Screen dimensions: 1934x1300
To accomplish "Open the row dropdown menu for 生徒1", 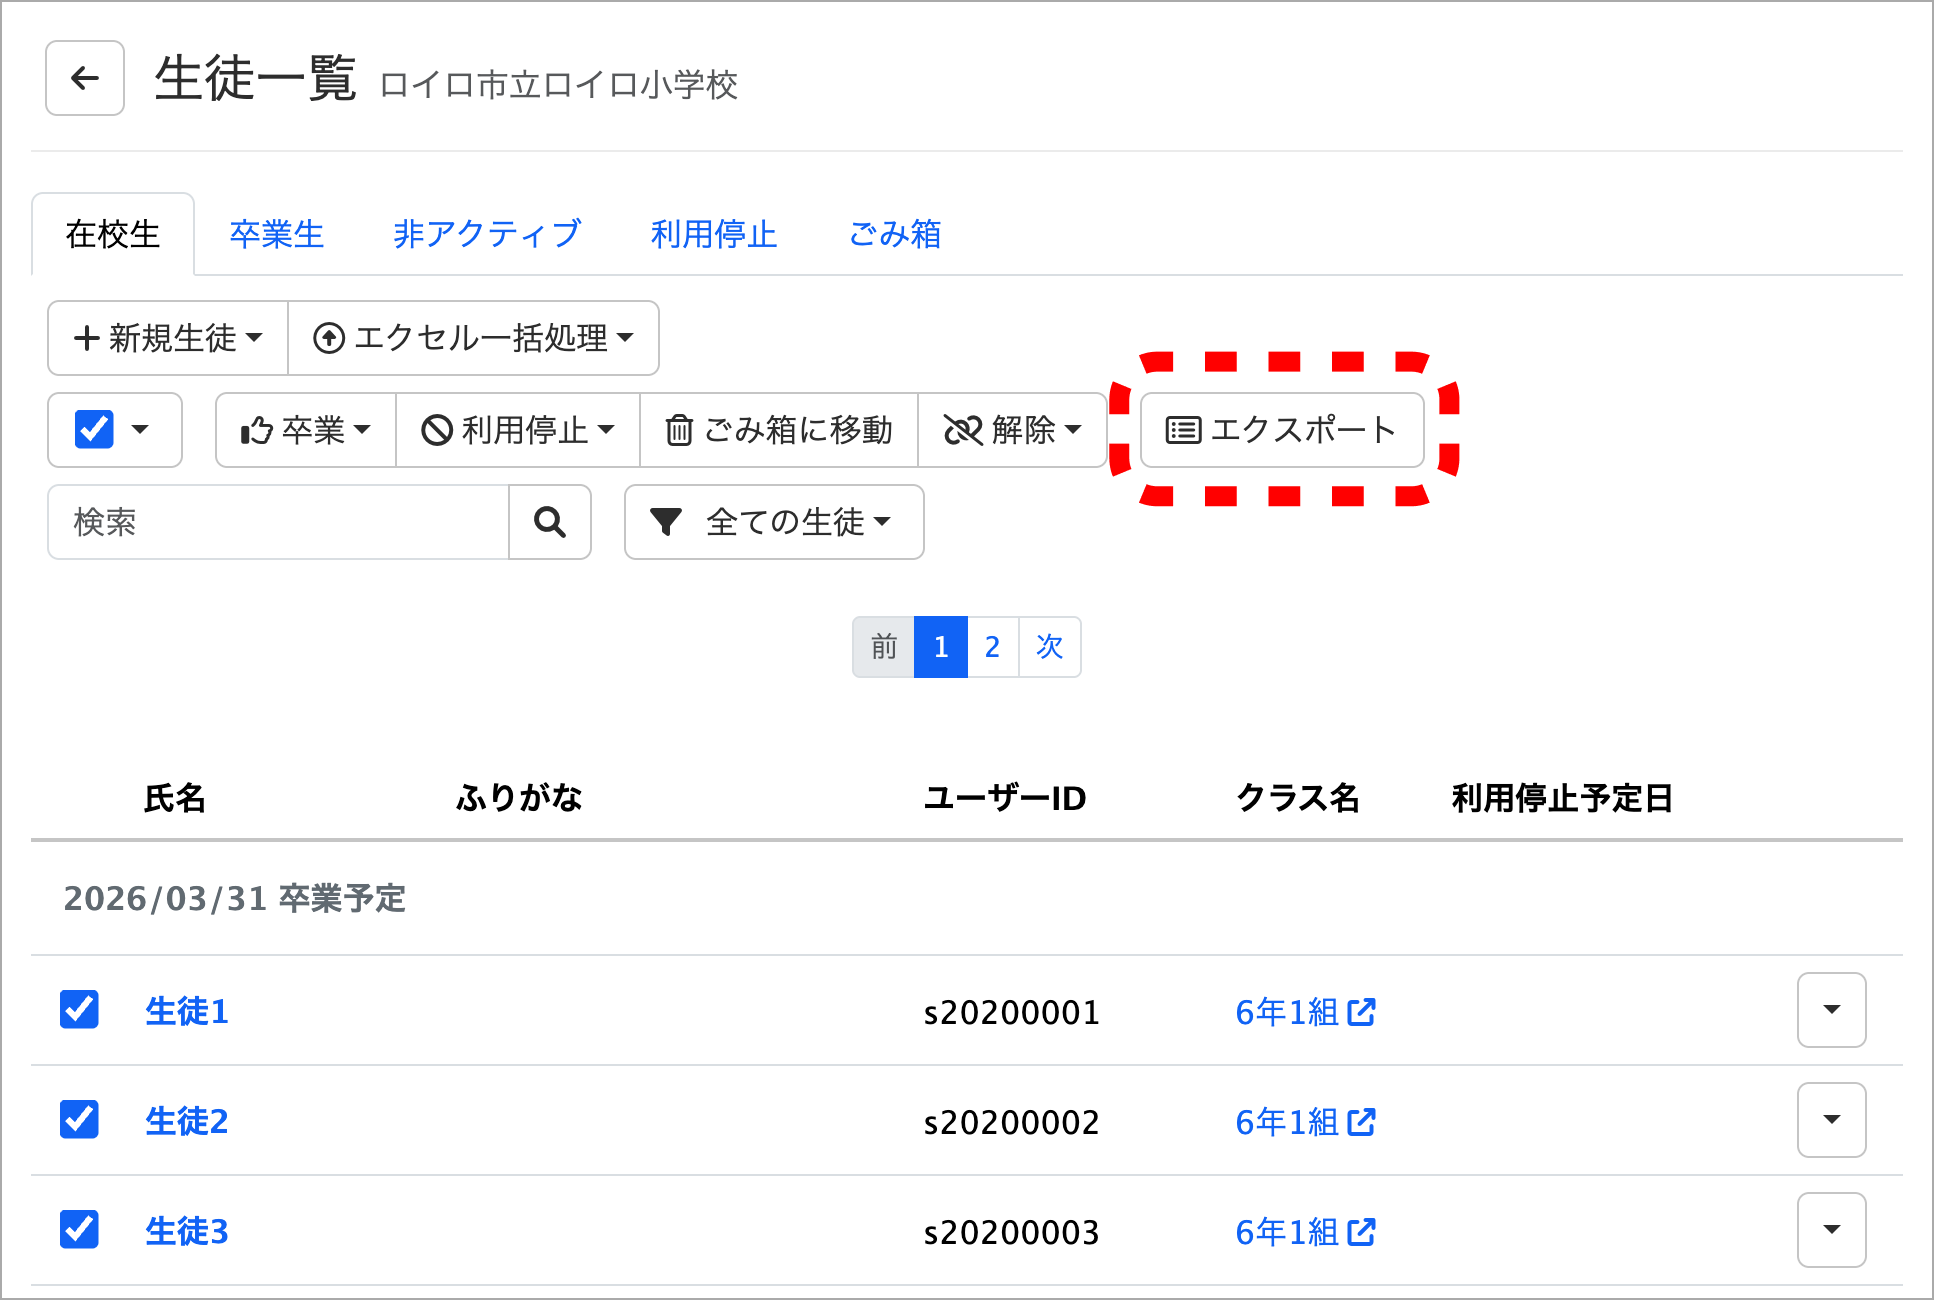I will [1831, 1010].
